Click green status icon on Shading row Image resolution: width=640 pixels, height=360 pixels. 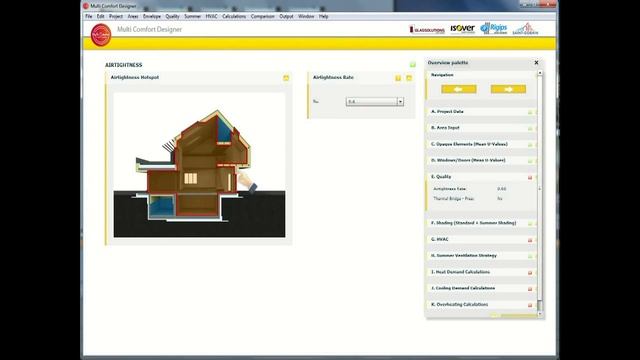tap(530, 224)
